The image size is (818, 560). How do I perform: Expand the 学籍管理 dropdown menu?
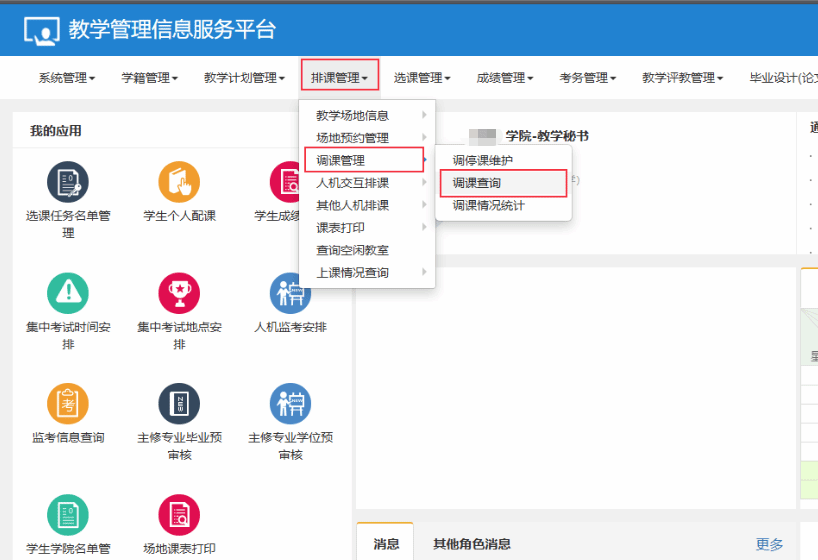(x=149, y=78)
